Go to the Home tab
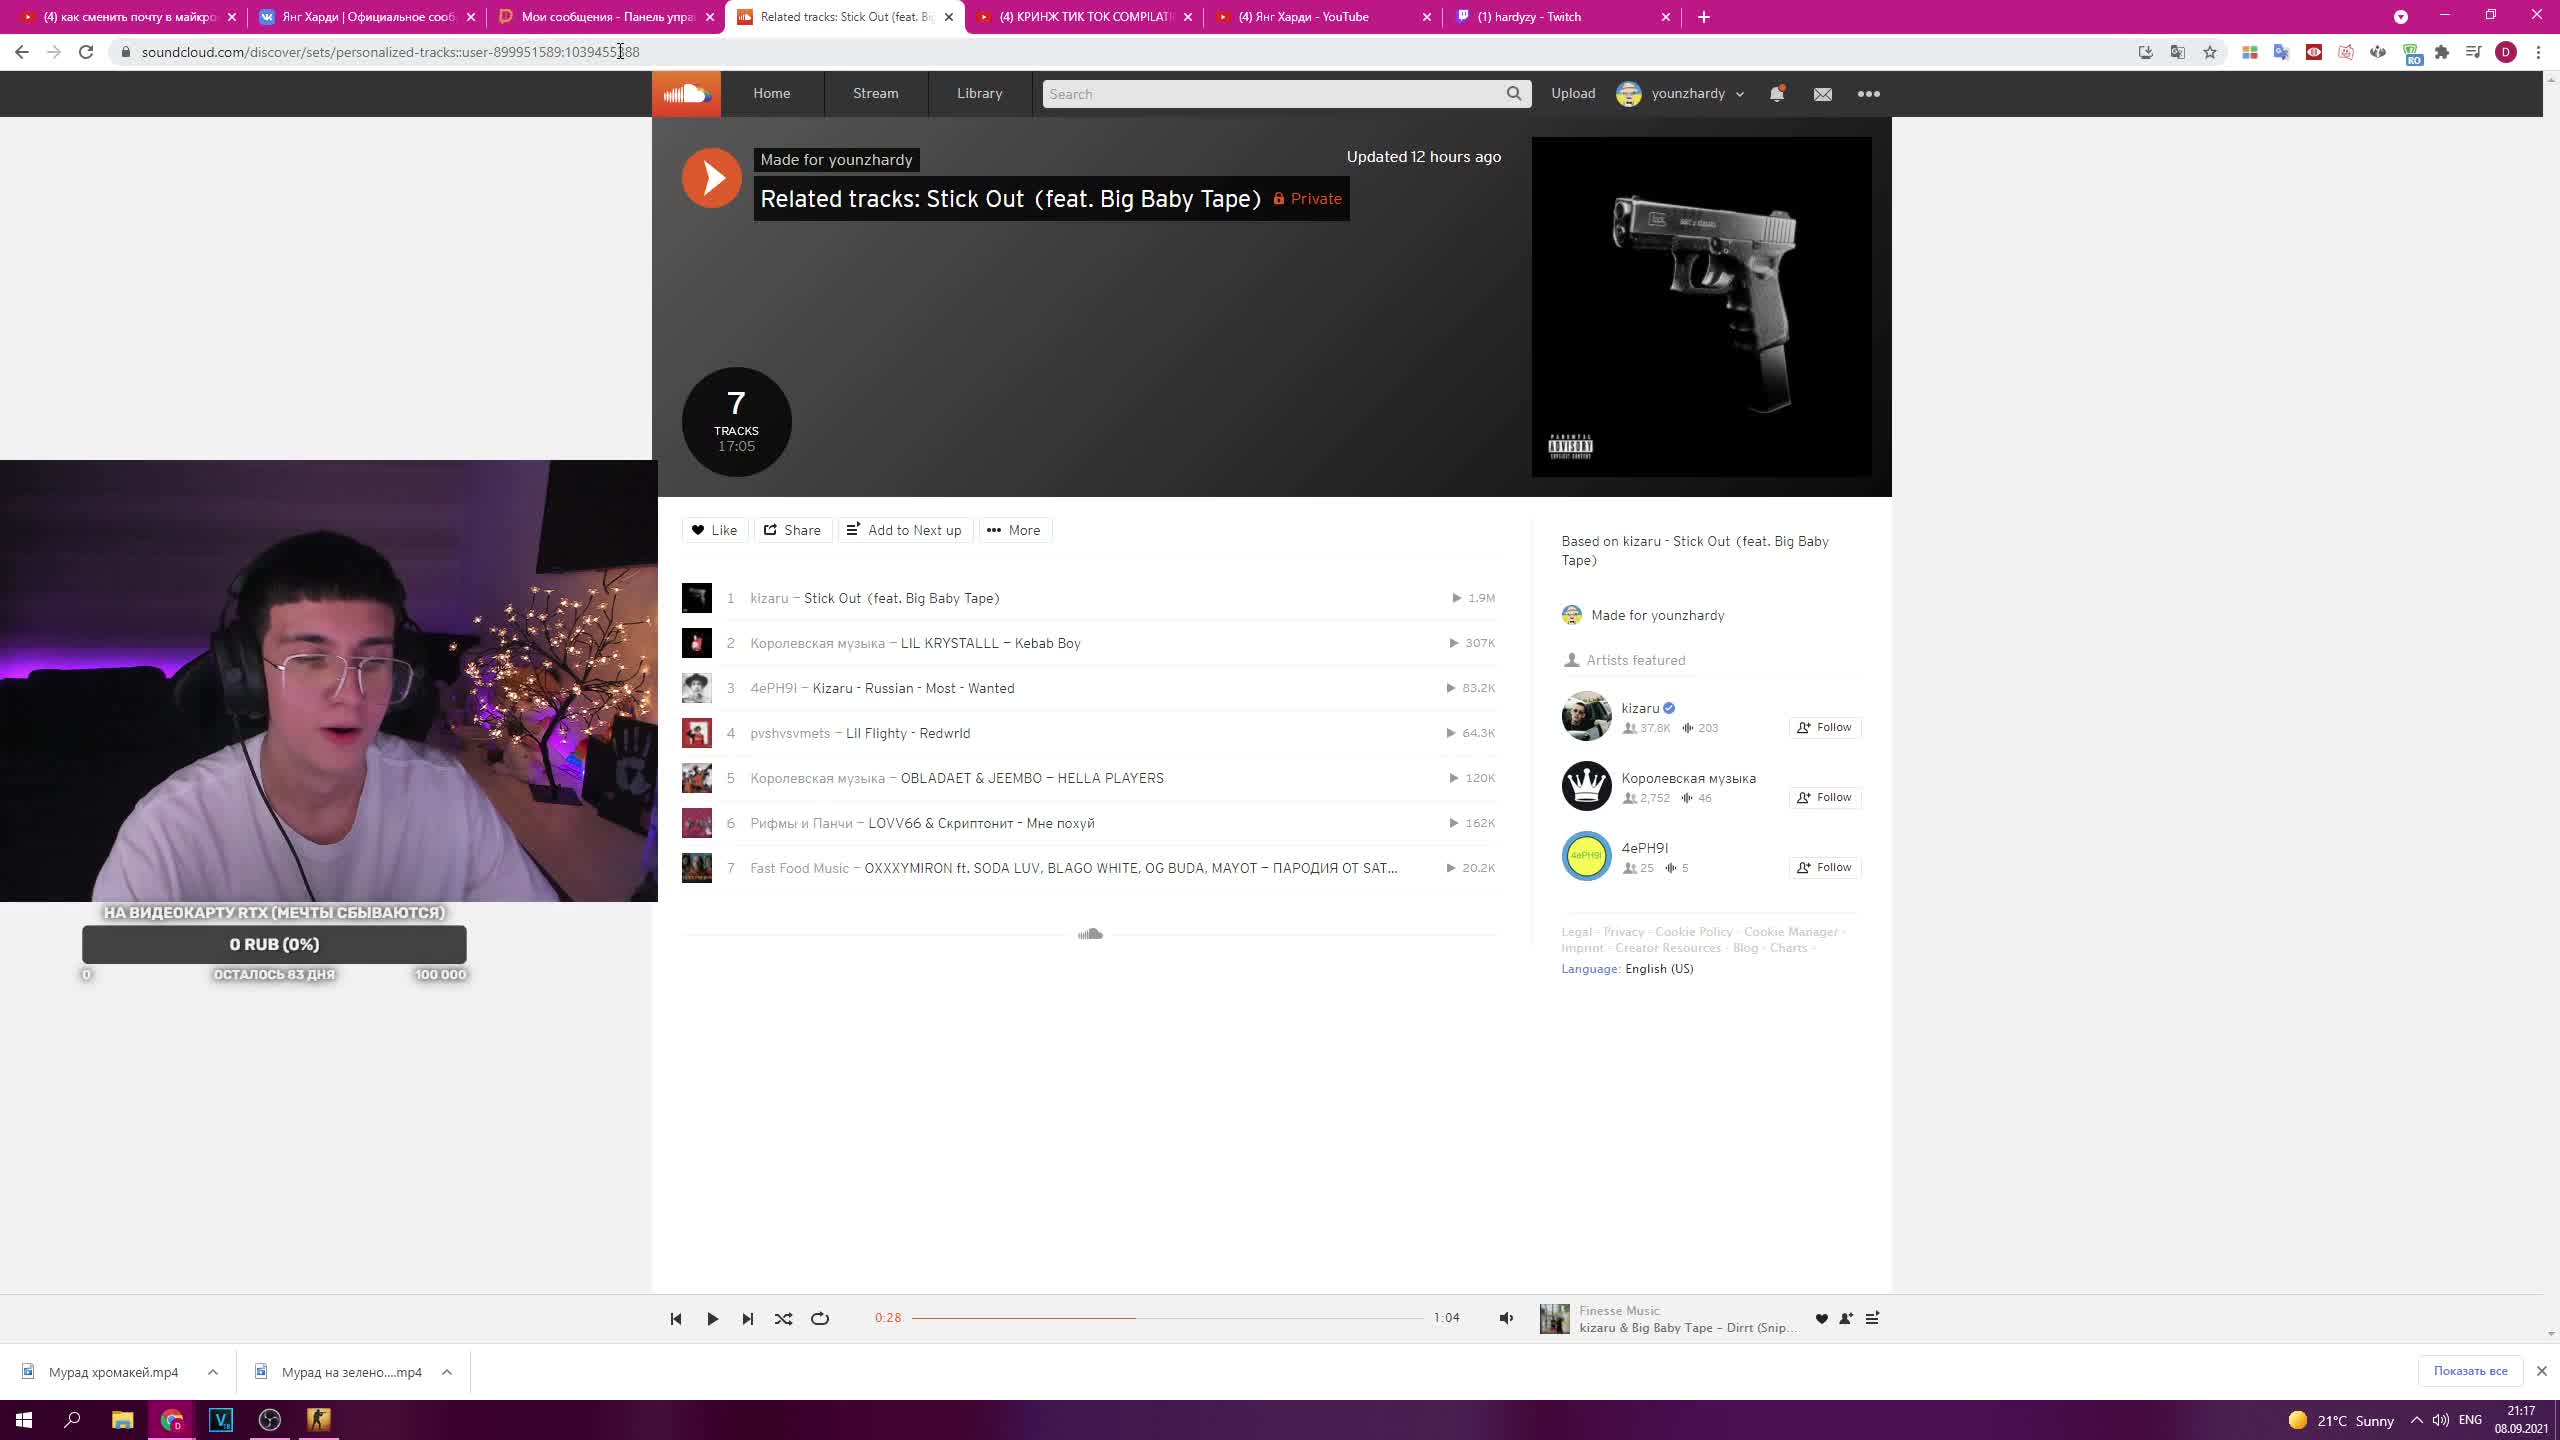2560x1440 pixels. (x=772, y=94)
